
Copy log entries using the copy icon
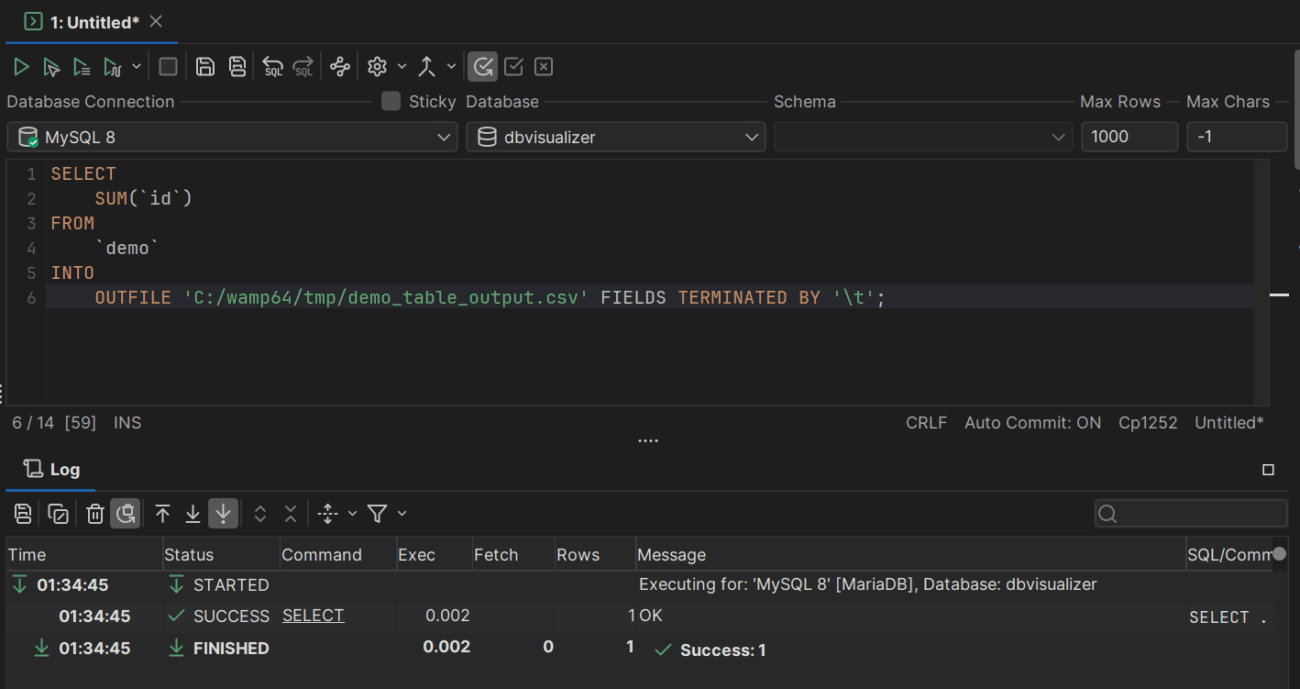[58, 513]
